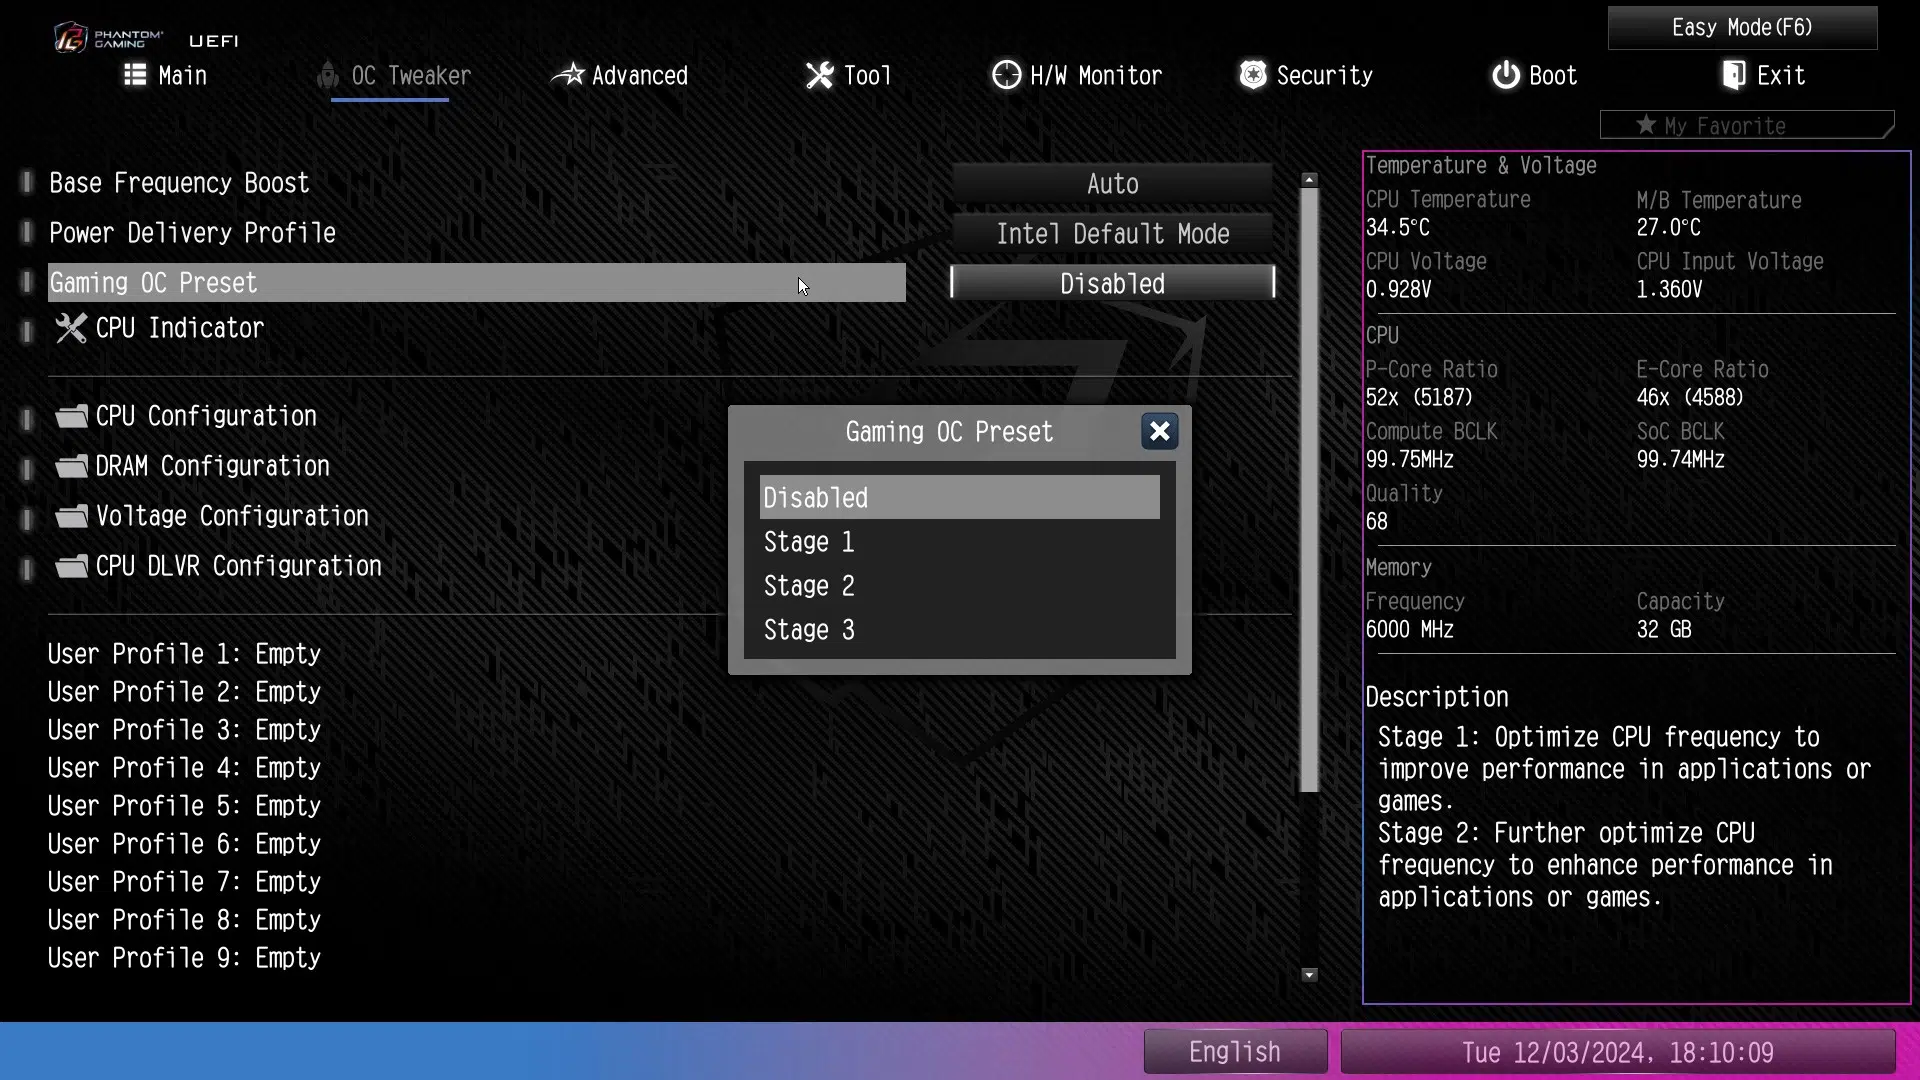Click the Tool tab wrench icon
Viewport: 1920px width, 1080px height.
(x=820, y=75)
